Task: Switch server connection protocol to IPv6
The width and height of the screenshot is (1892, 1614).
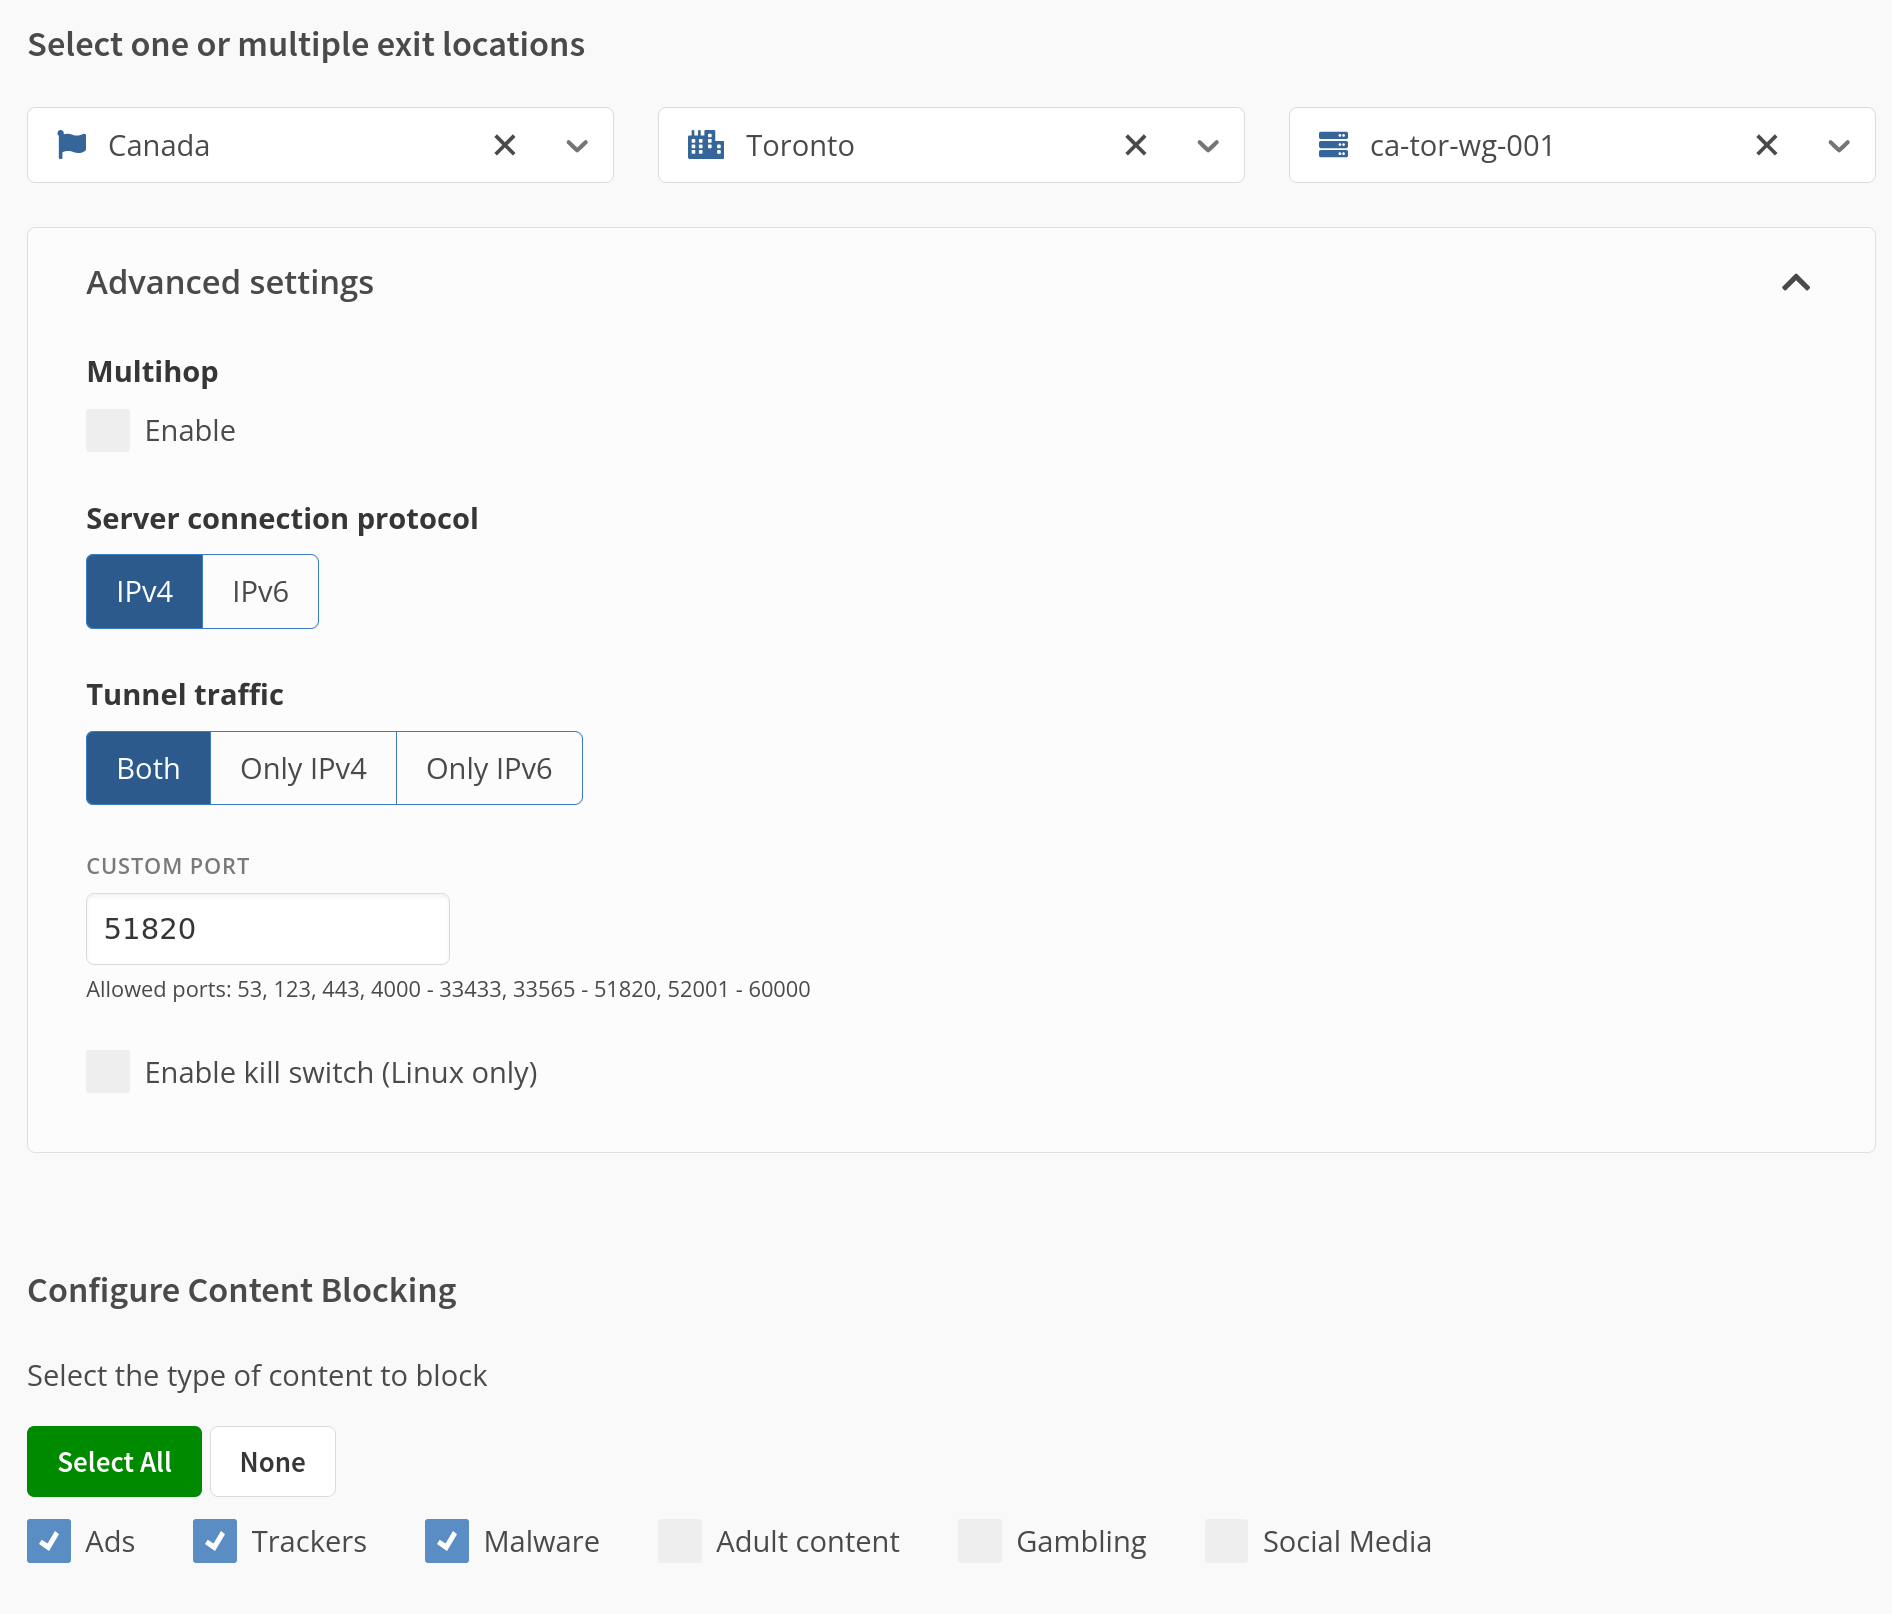Action: pyautogui.click(x=259, y=591)
